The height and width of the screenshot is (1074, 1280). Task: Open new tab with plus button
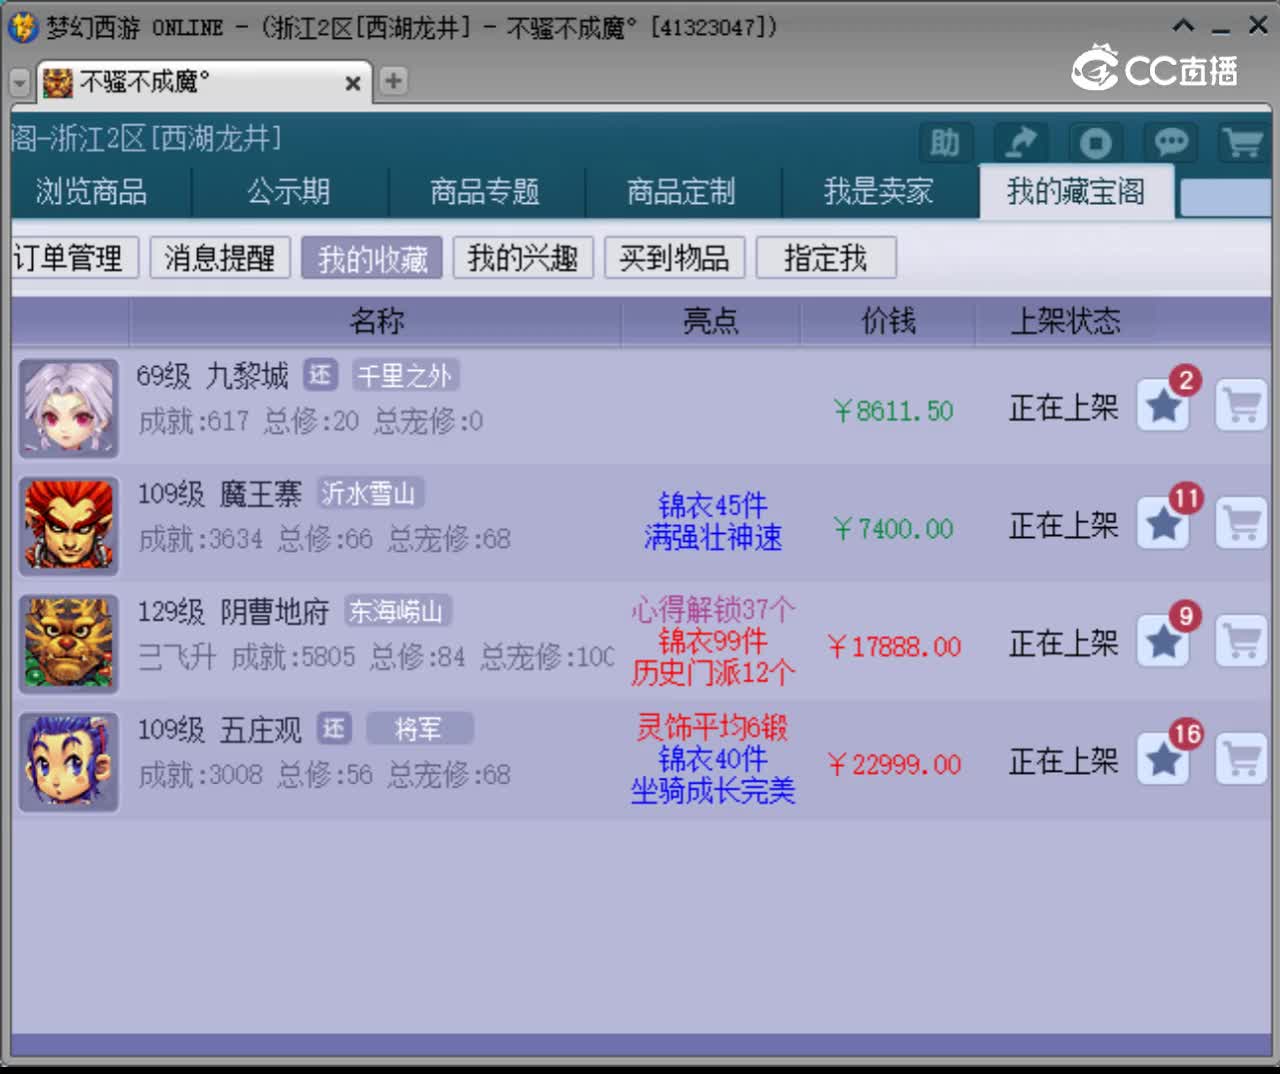point(394,81)
